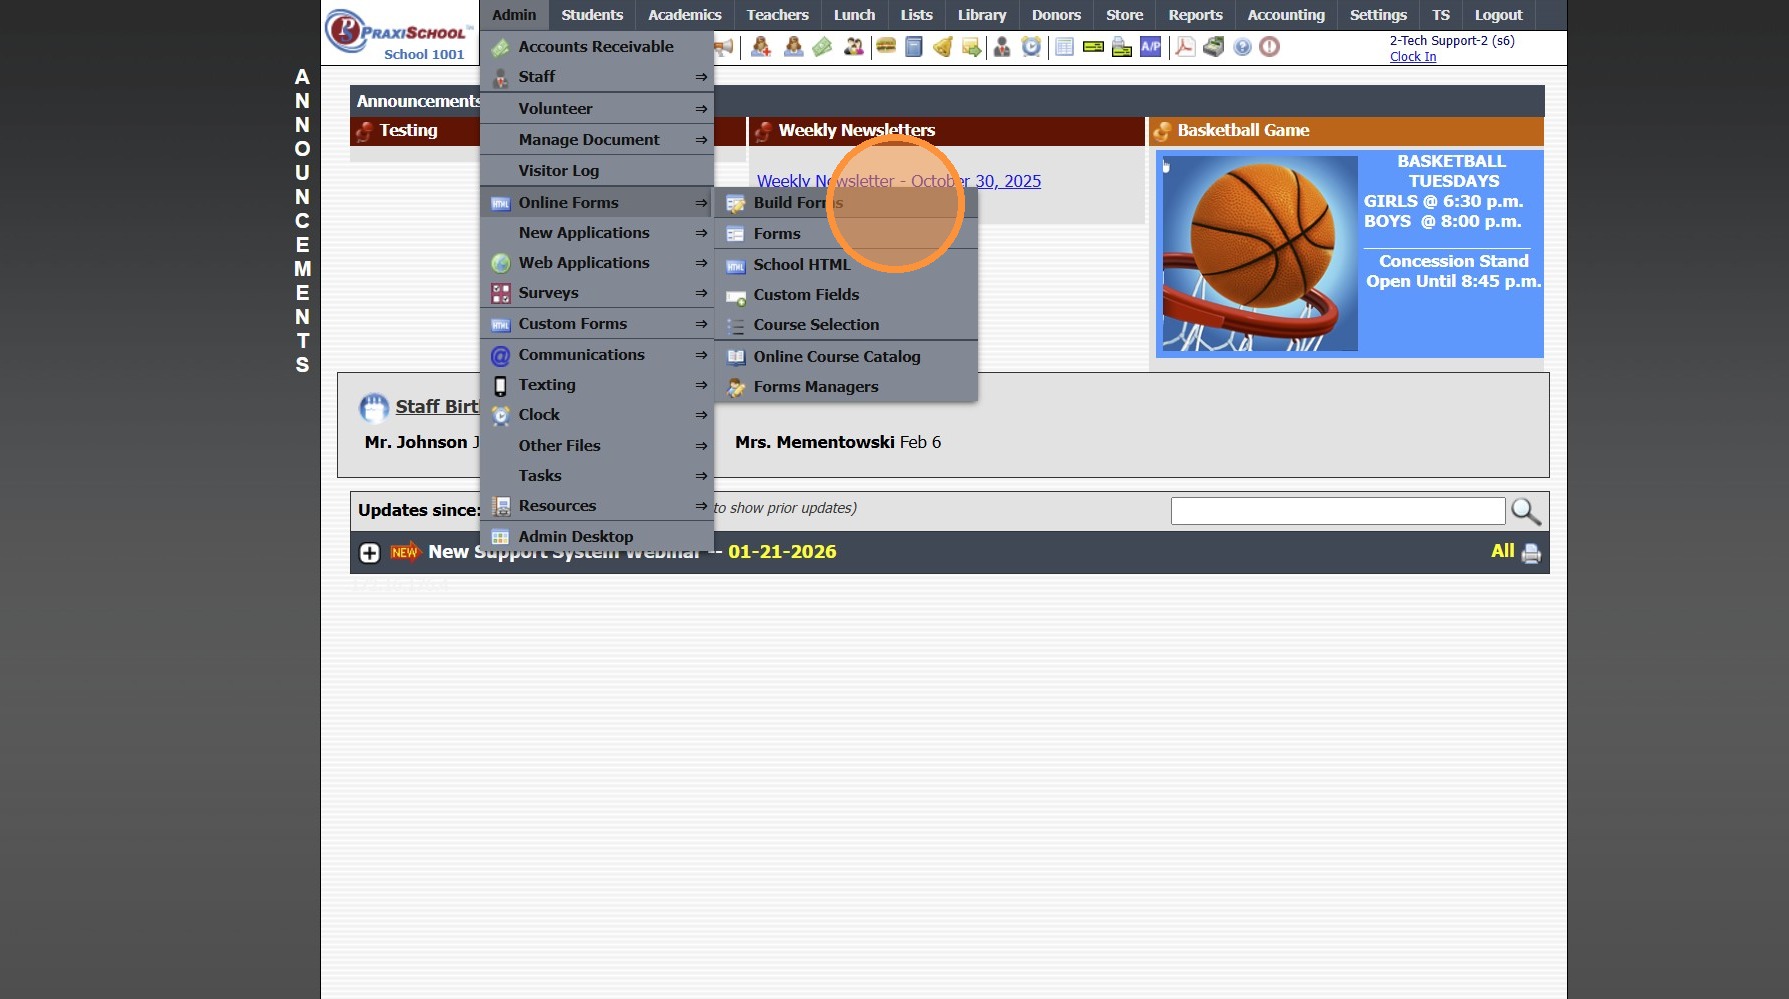Screen dimensions: 1789x999
Task: Open the family group toolbar icon
Action: 854,47
